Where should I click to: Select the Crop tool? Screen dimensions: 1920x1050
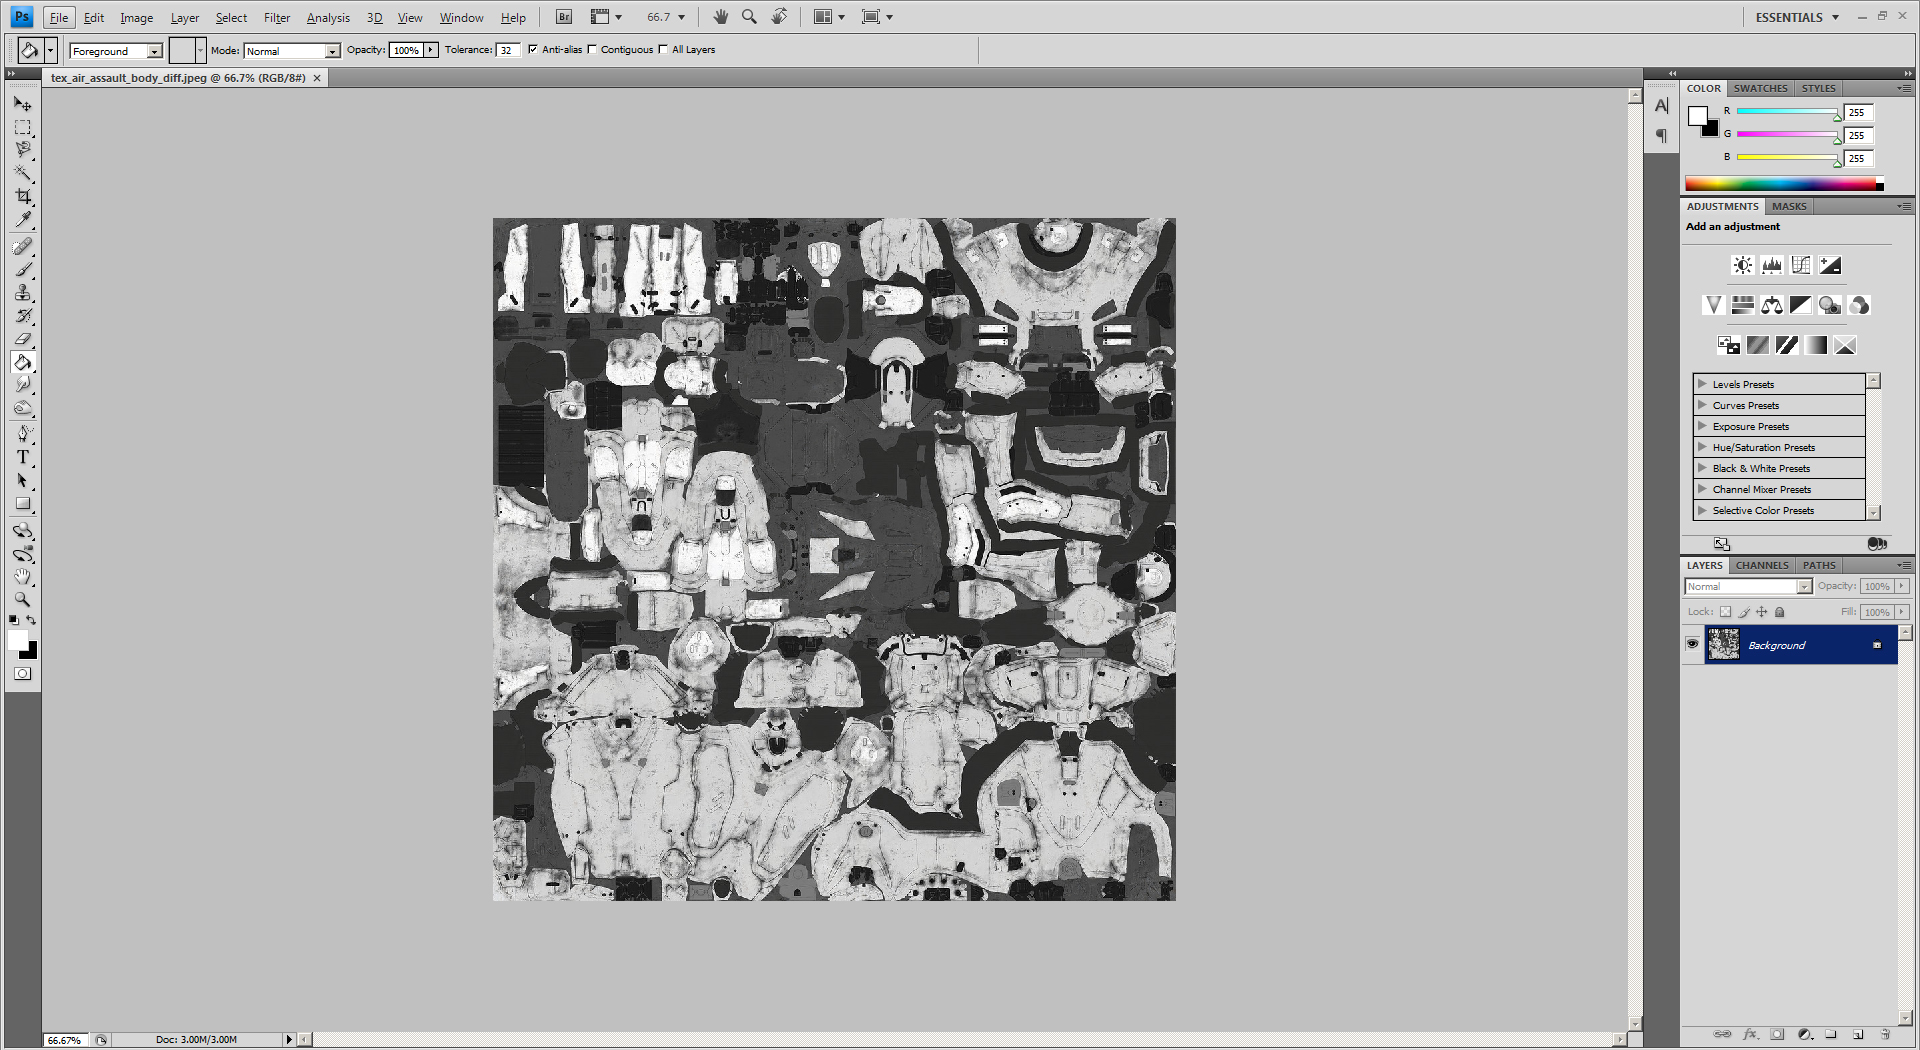[x=22, y=196]
